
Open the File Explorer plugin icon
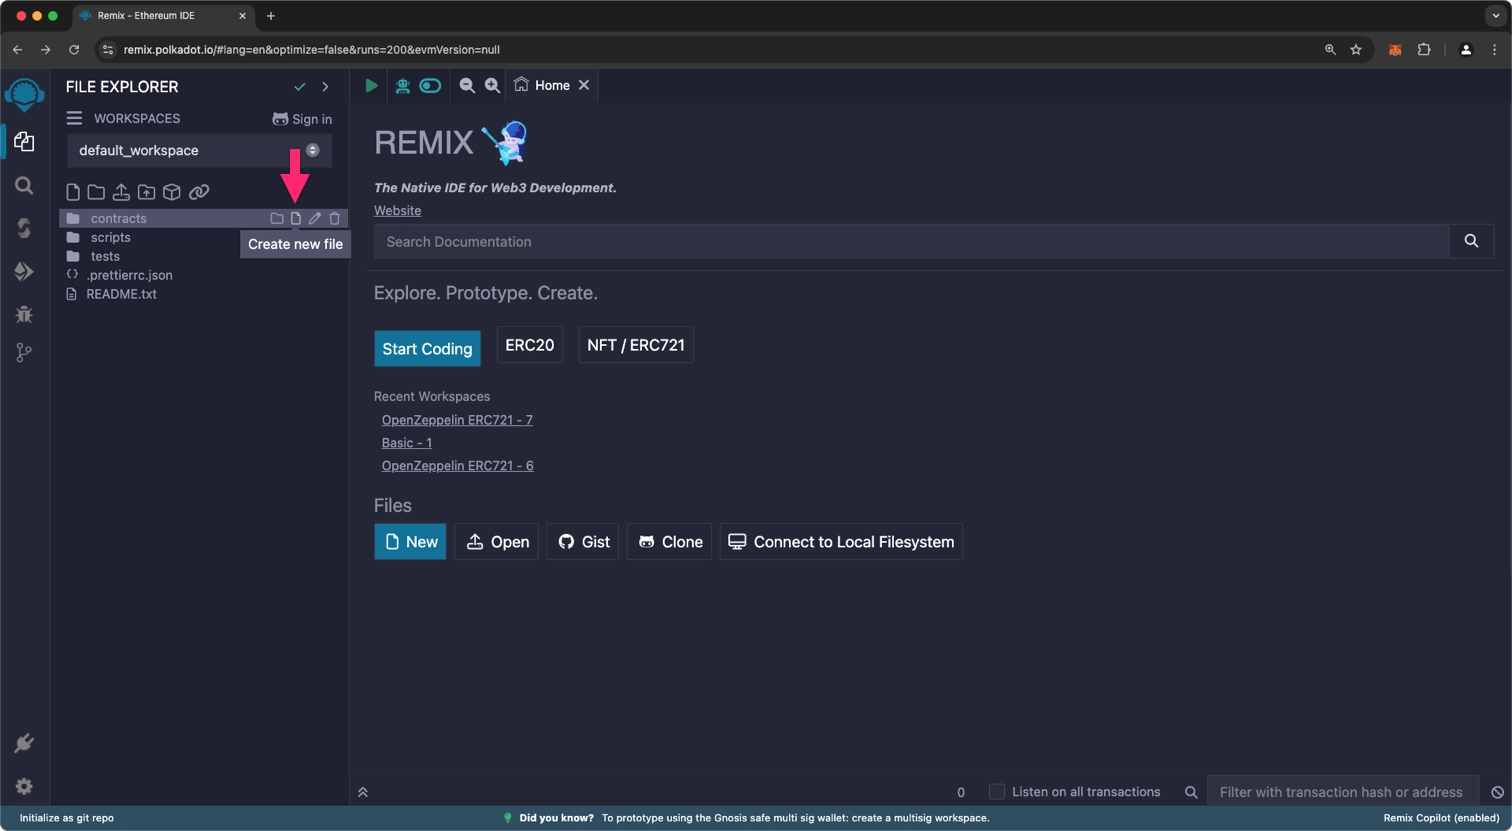tap(24, 142)
